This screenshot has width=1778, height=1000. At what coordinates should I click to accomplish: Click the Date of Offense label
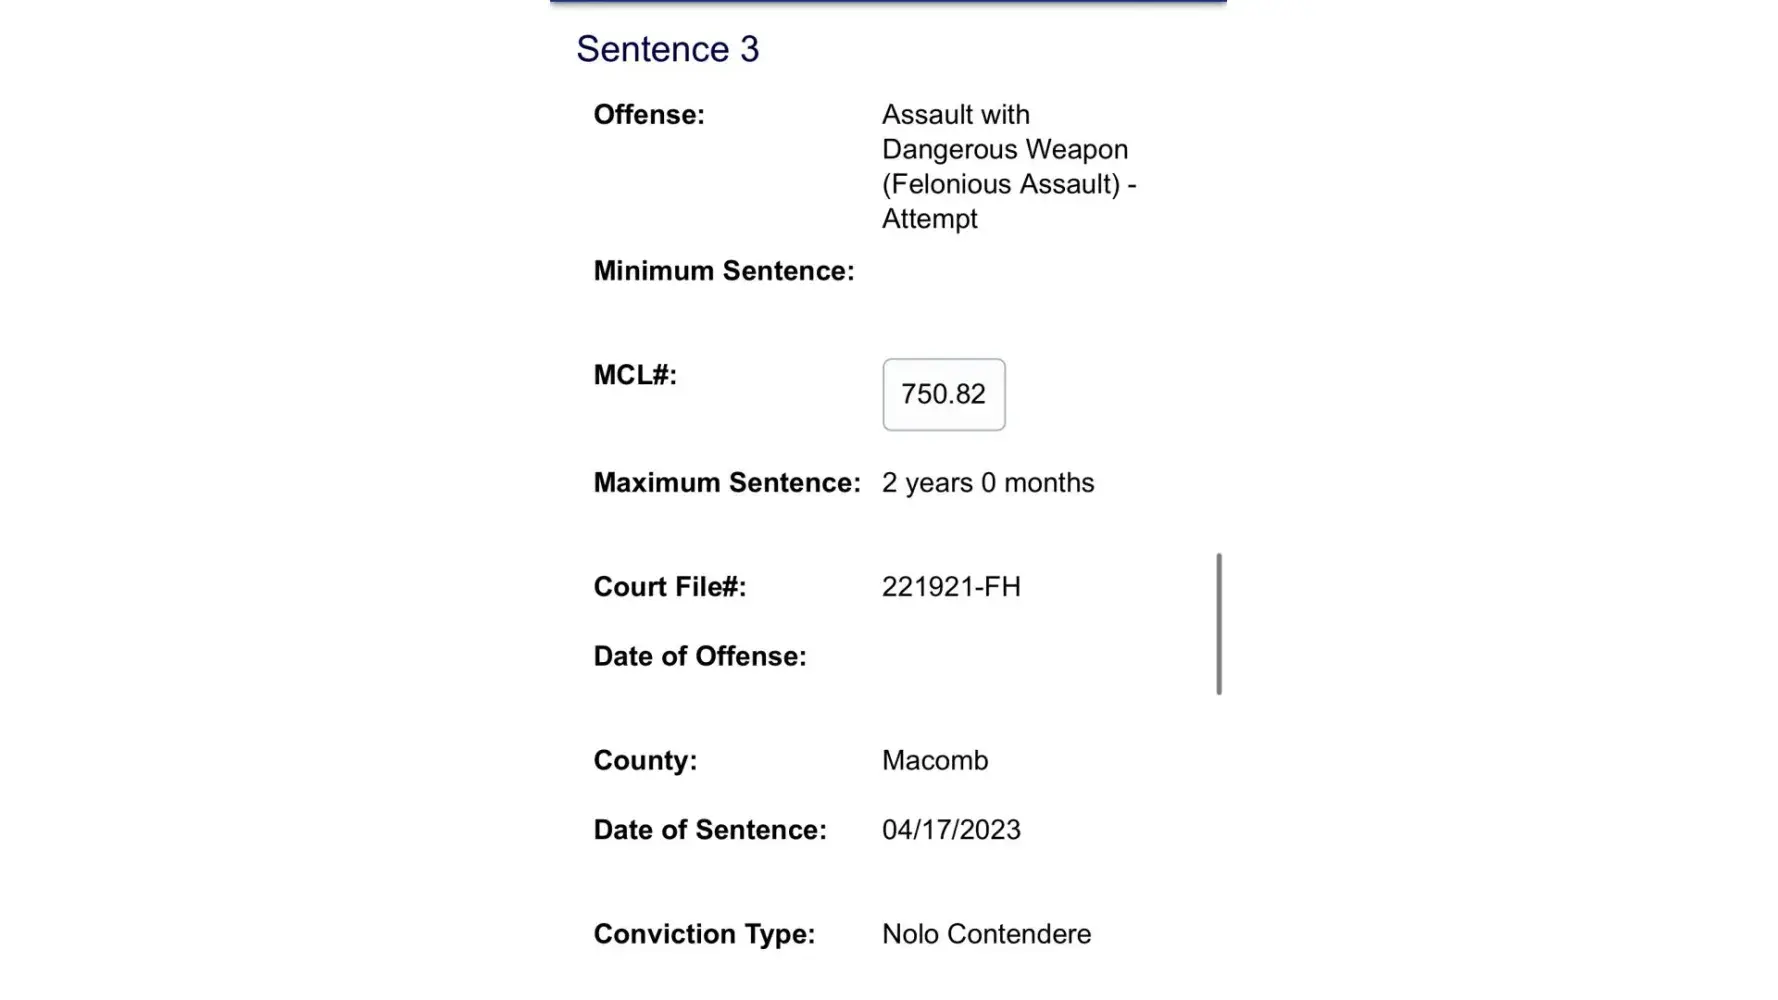click(699, 656)
